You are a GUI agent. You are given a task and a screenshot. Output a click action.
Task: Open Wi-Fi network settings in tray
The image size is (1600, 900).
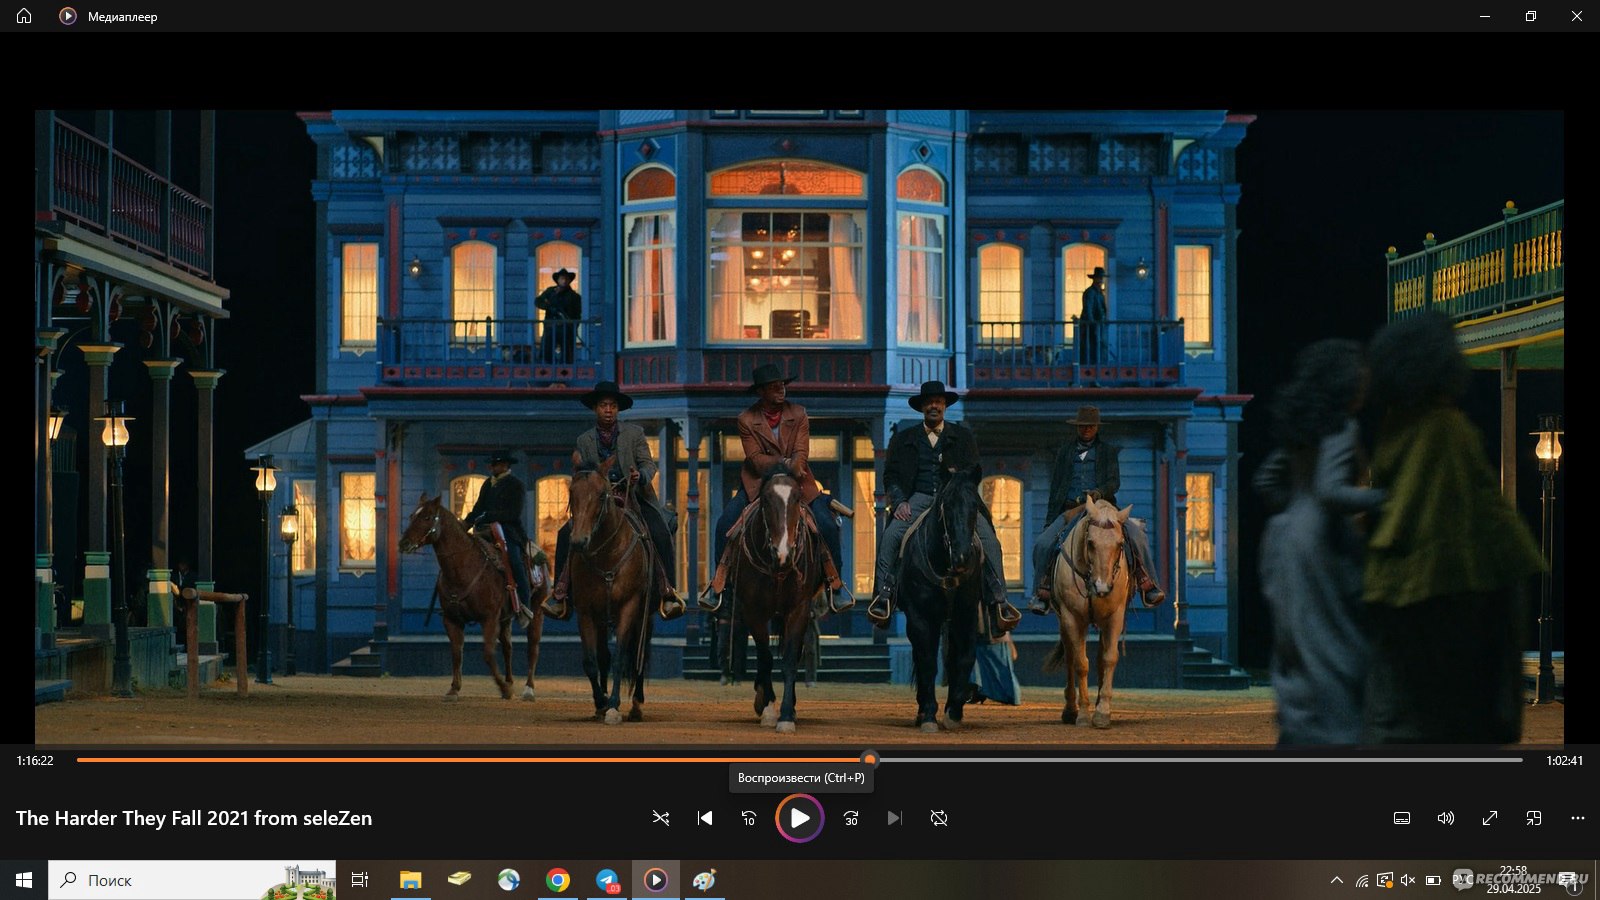tap(1362, 880)
